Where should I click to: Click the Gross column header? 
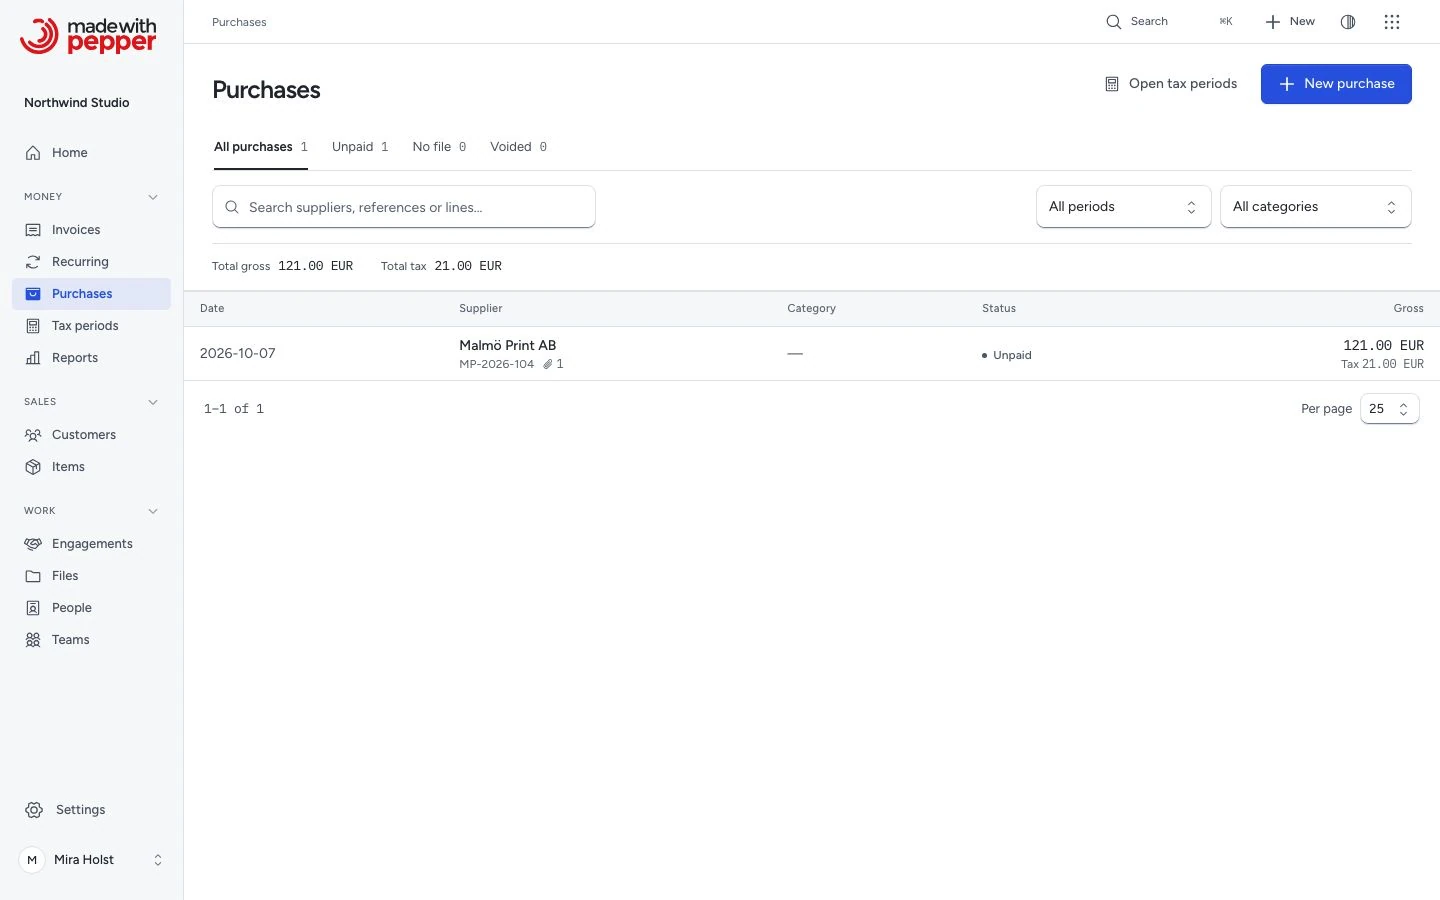[1408, 309]
